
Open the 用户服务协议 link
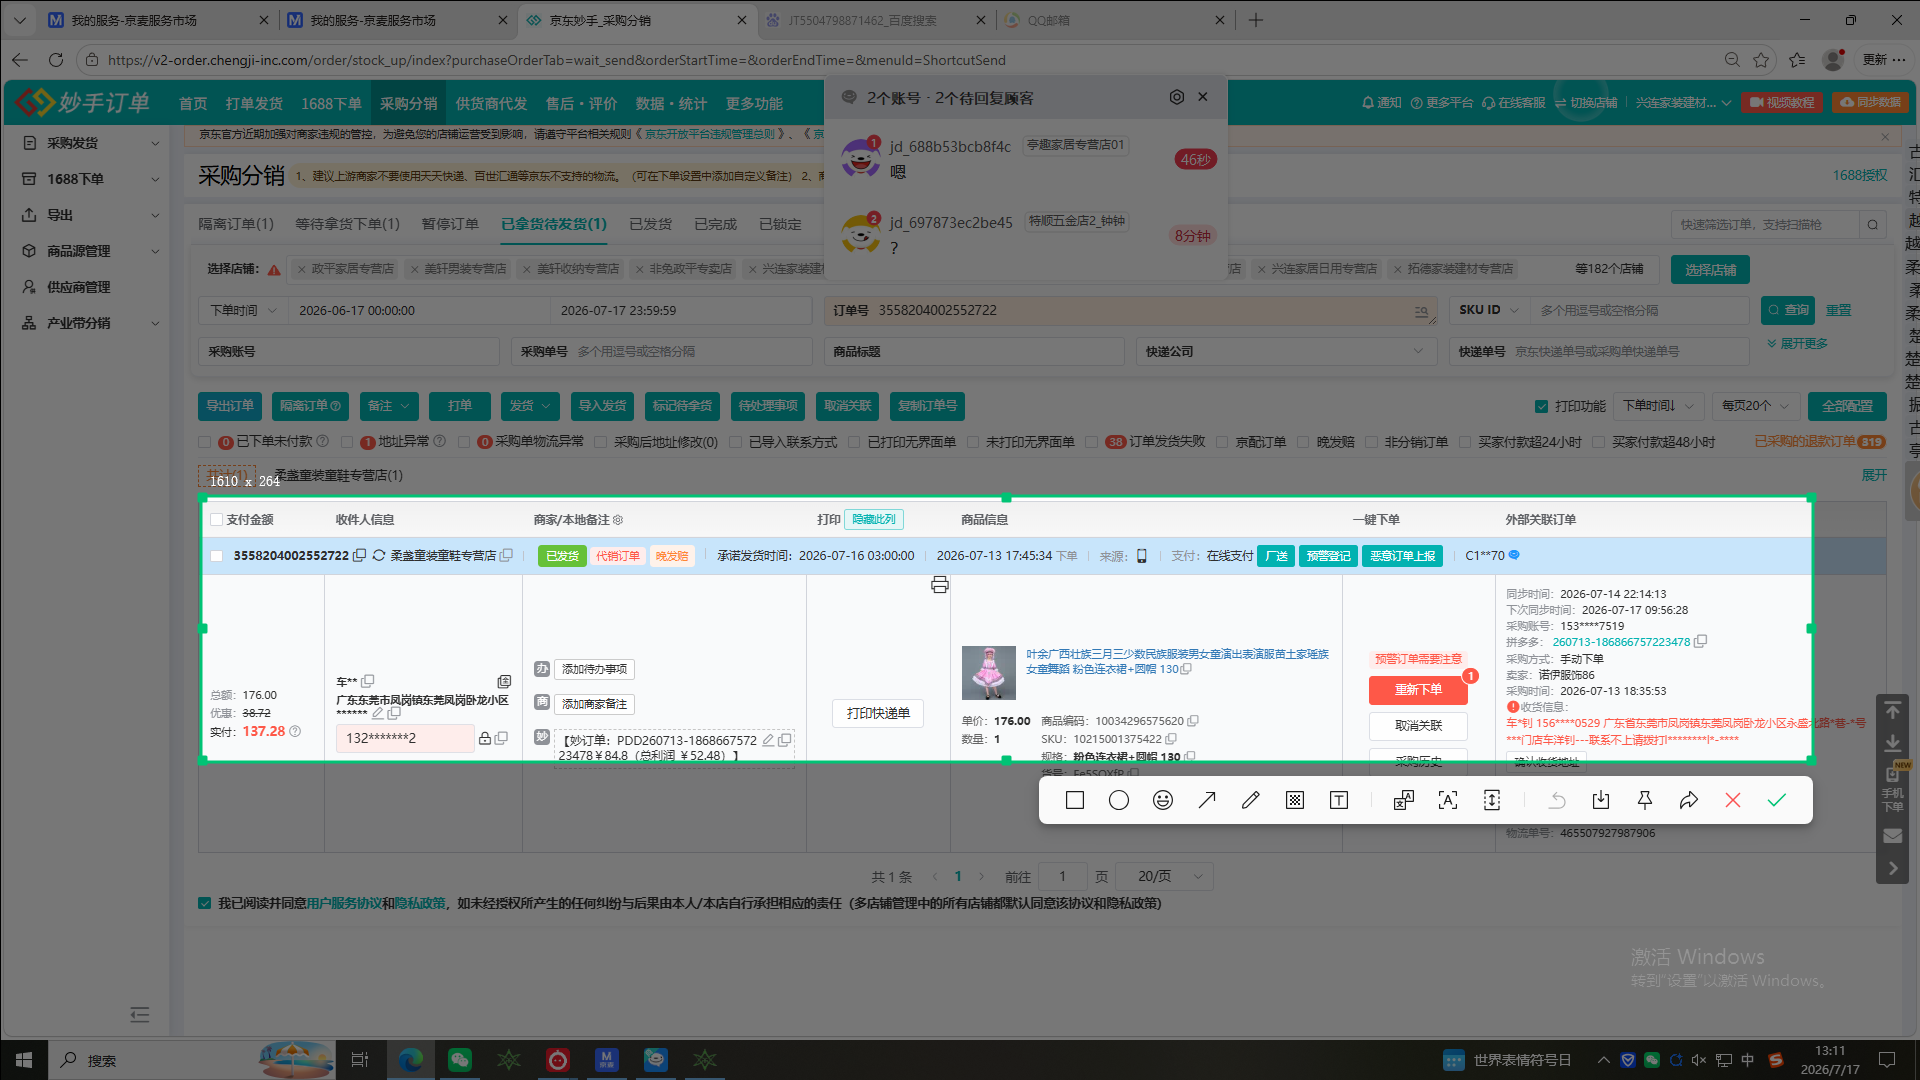[344, 903]
